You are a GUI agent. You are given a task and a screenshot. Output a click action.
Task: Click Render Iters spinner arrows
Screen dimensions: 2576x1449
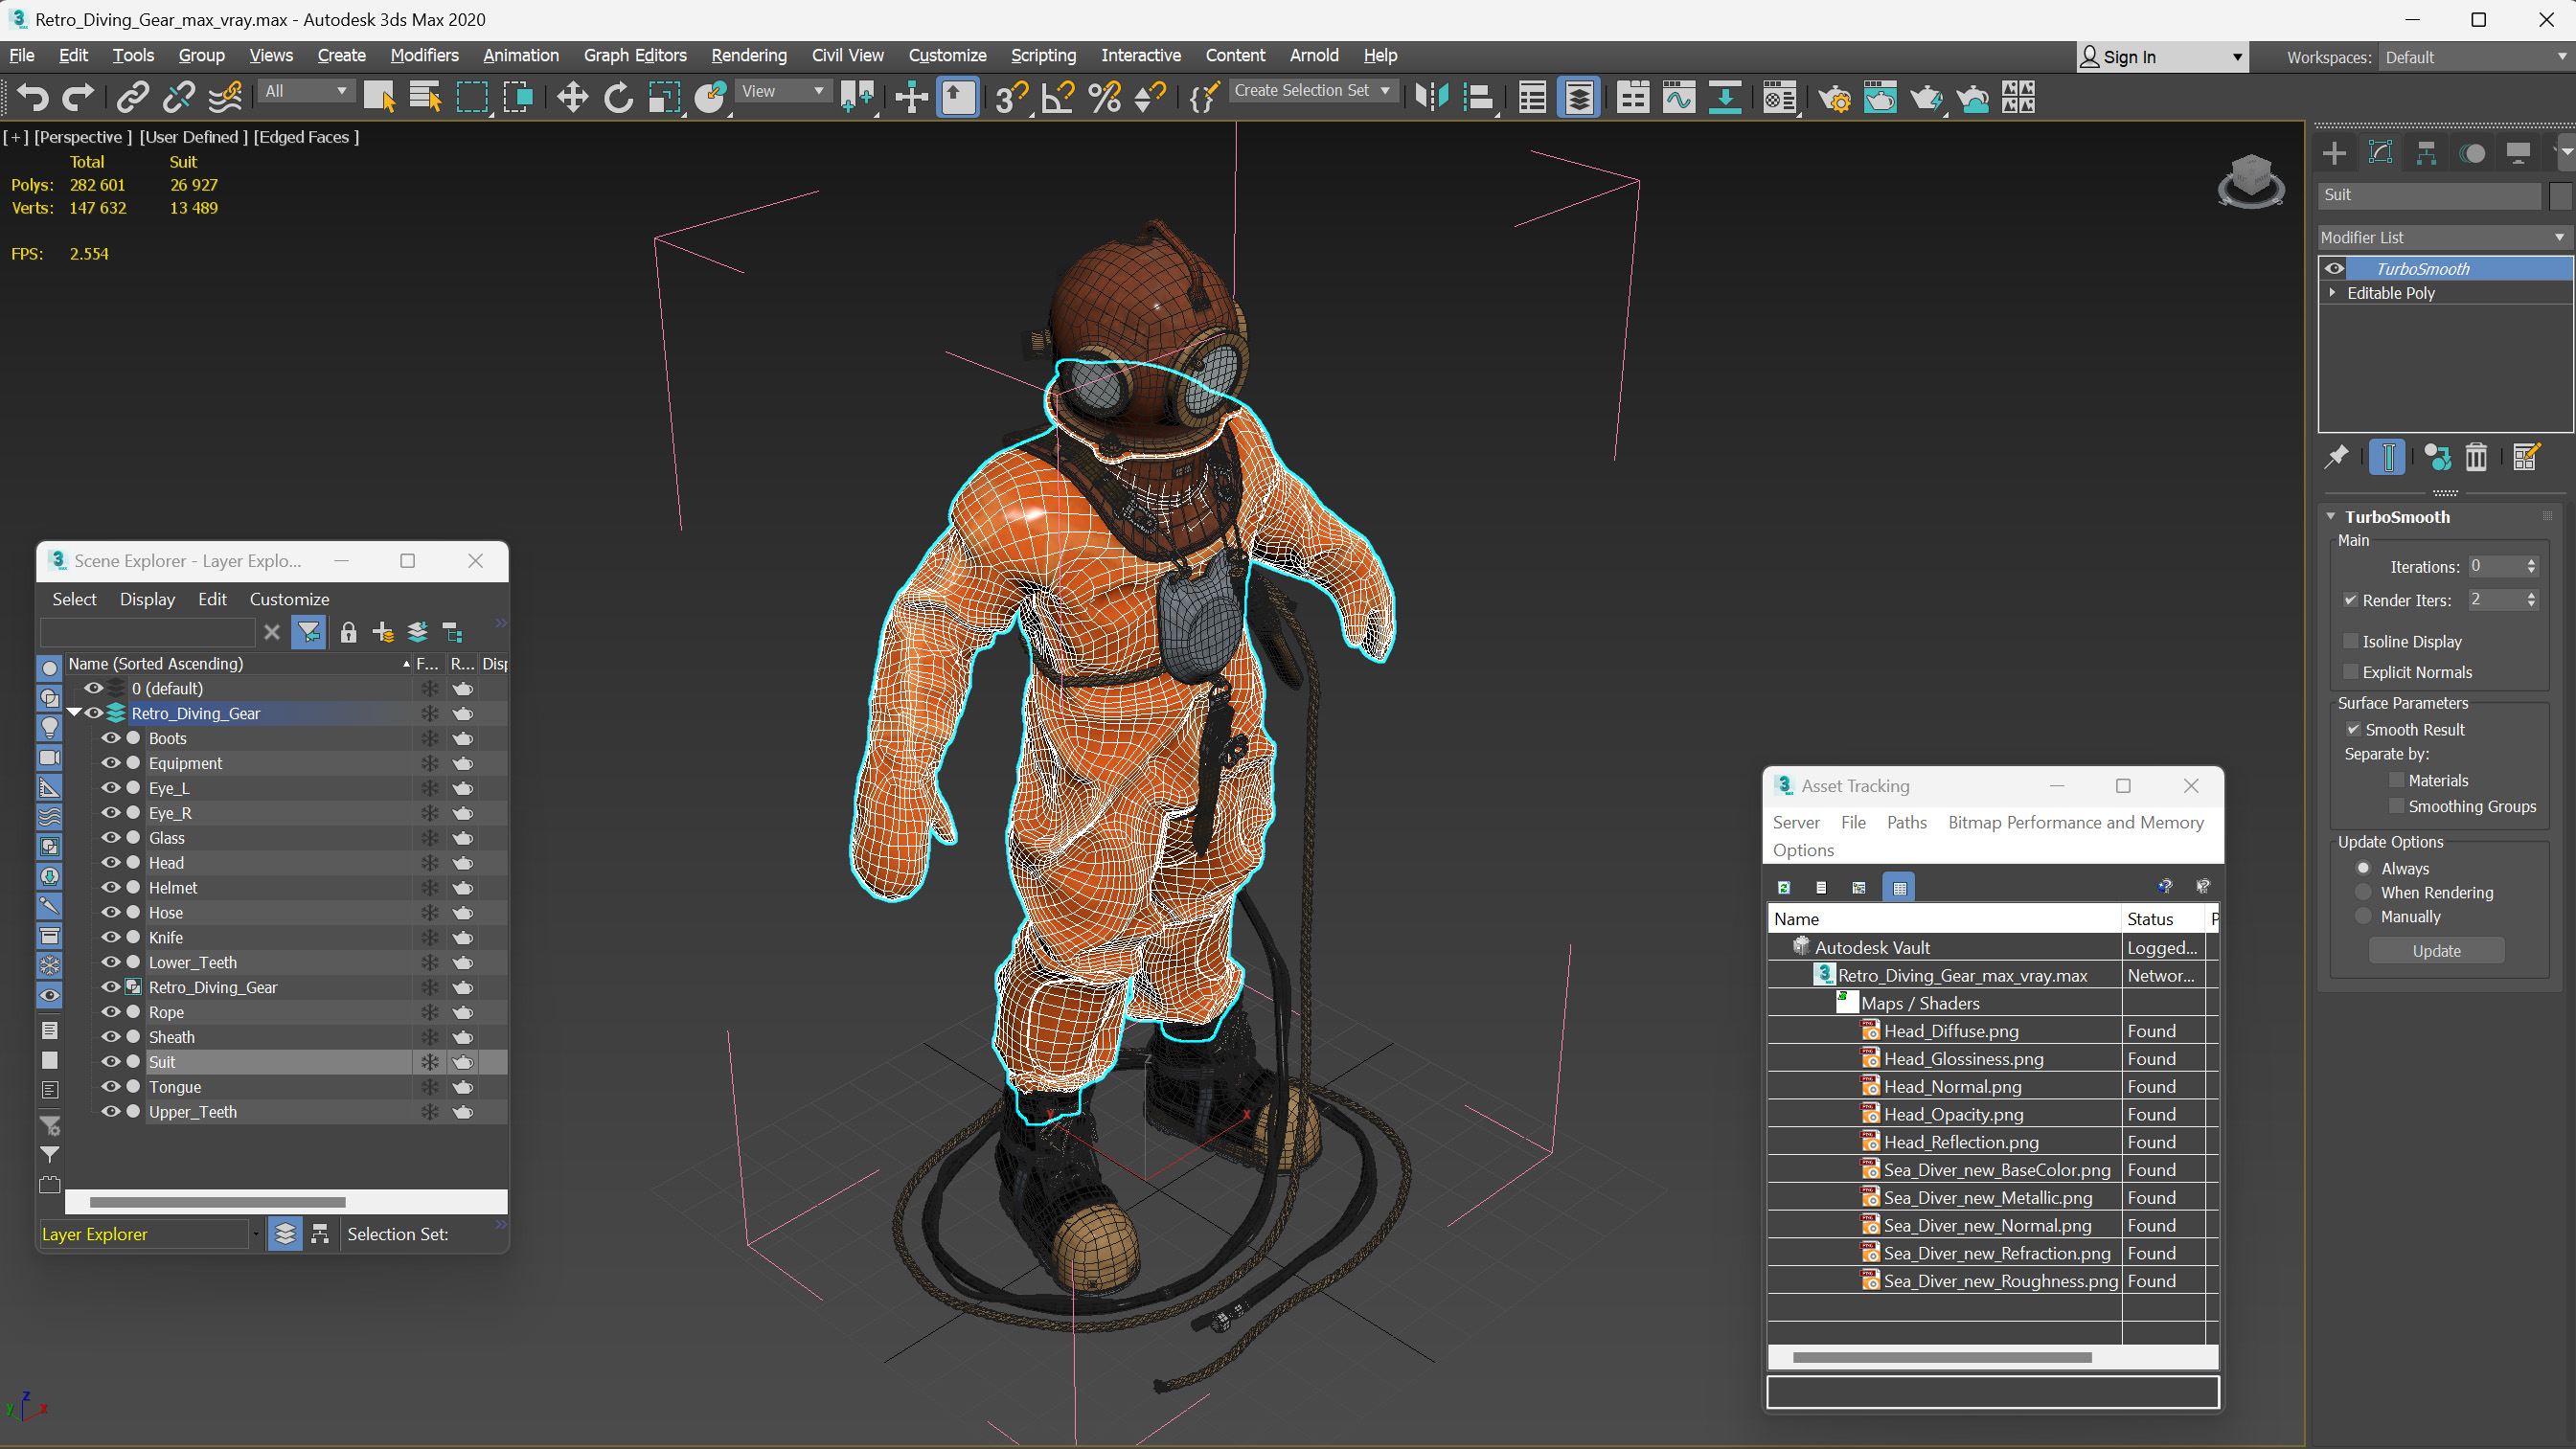point(2531,600)
